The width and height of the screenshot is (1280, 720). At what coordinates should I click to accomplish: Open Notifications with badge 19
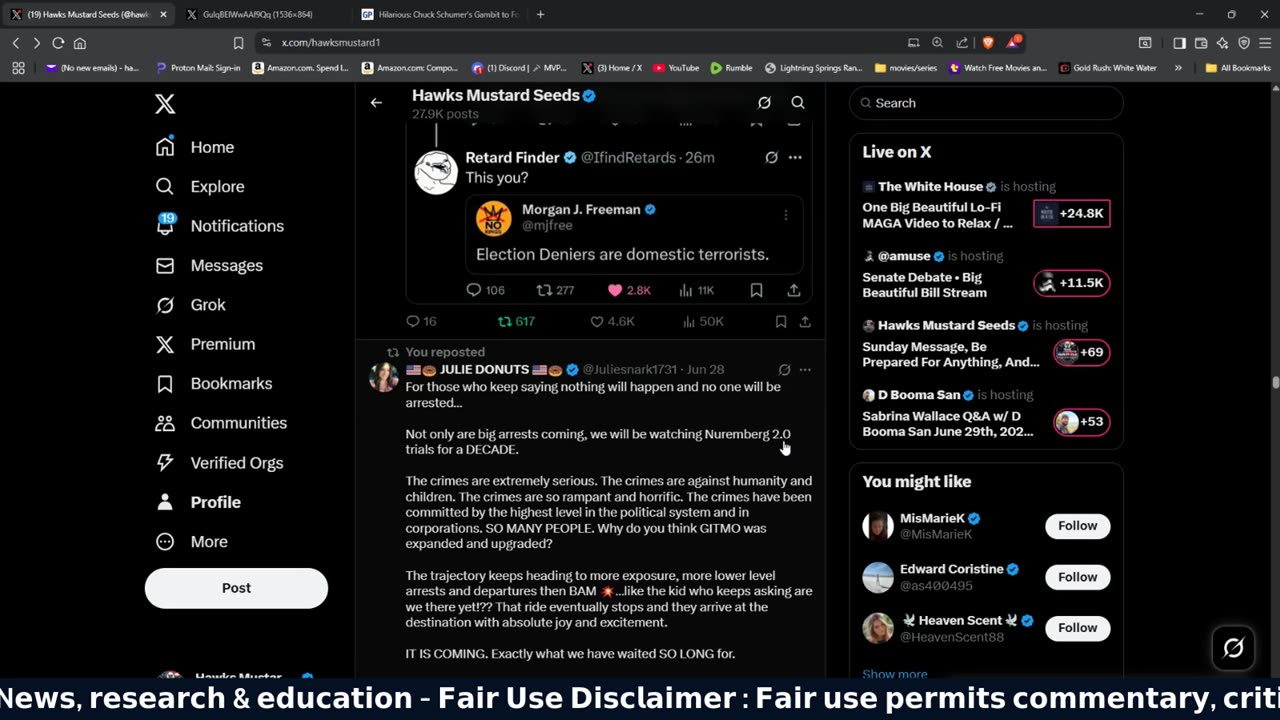(x=219, y=226)
